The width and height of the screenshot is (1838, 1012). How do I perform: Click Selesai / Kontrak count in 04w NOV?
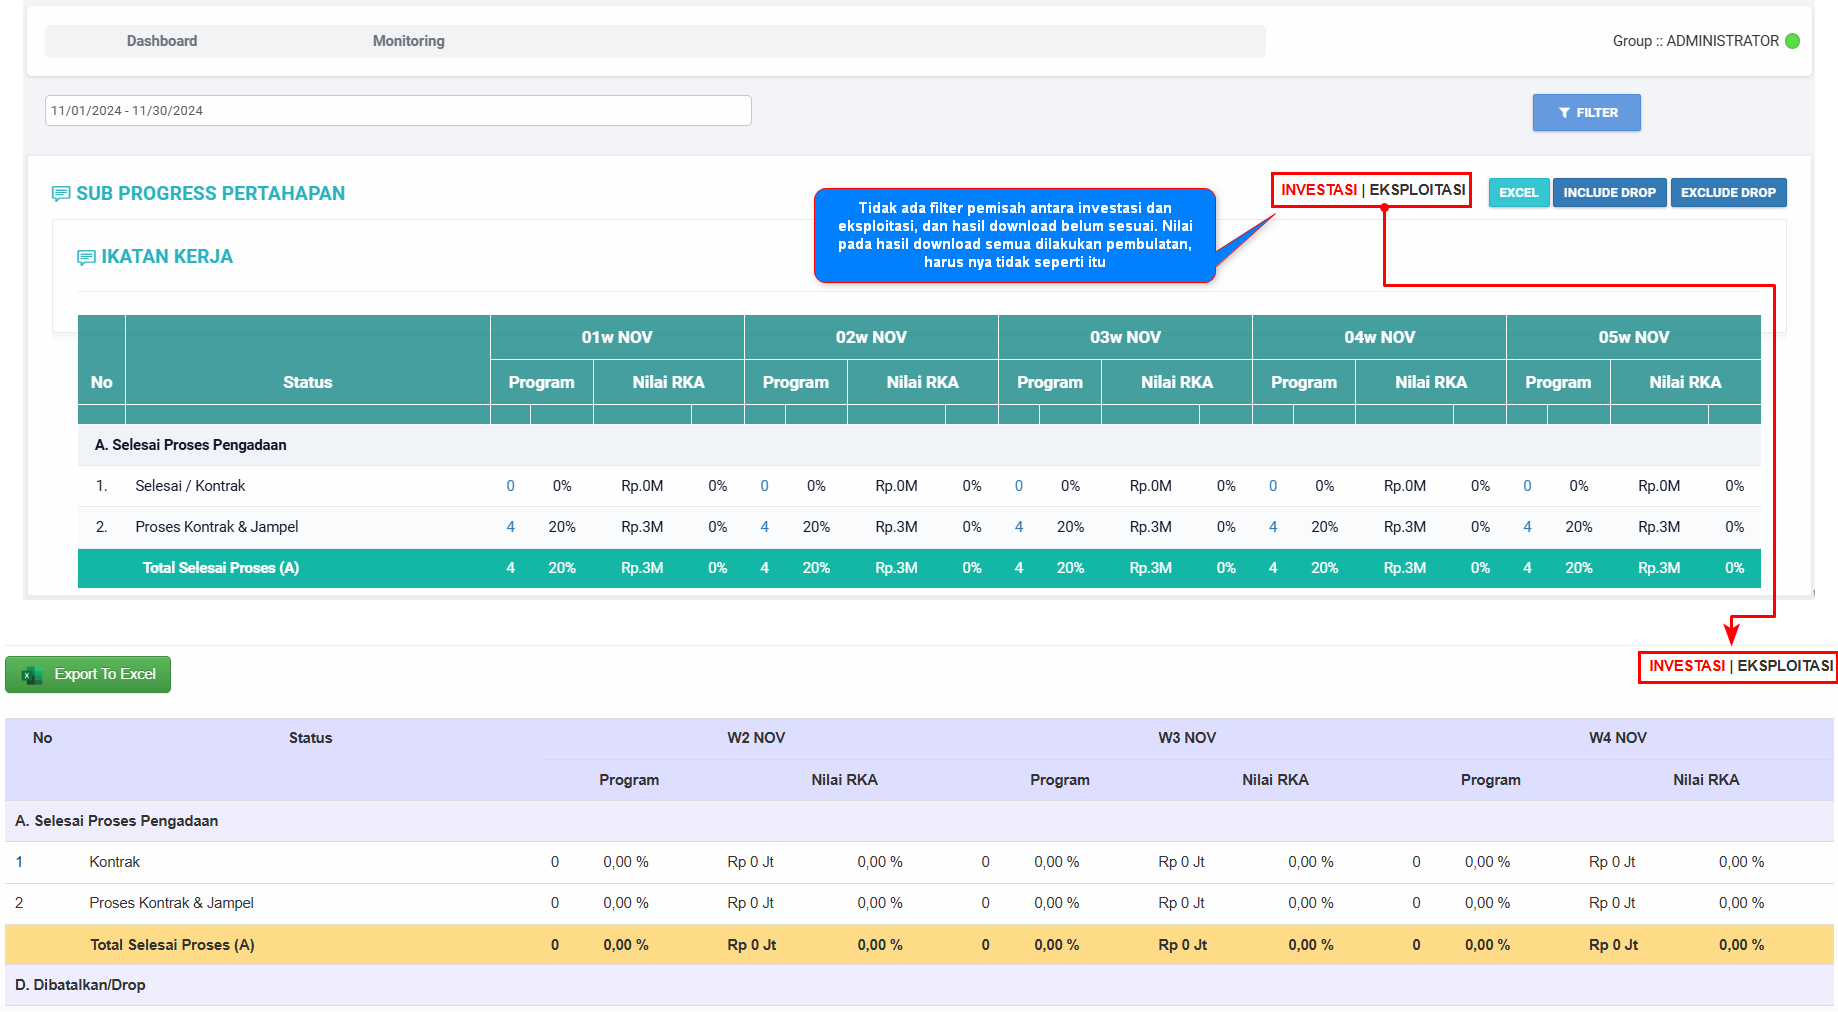coord(1273,486)
